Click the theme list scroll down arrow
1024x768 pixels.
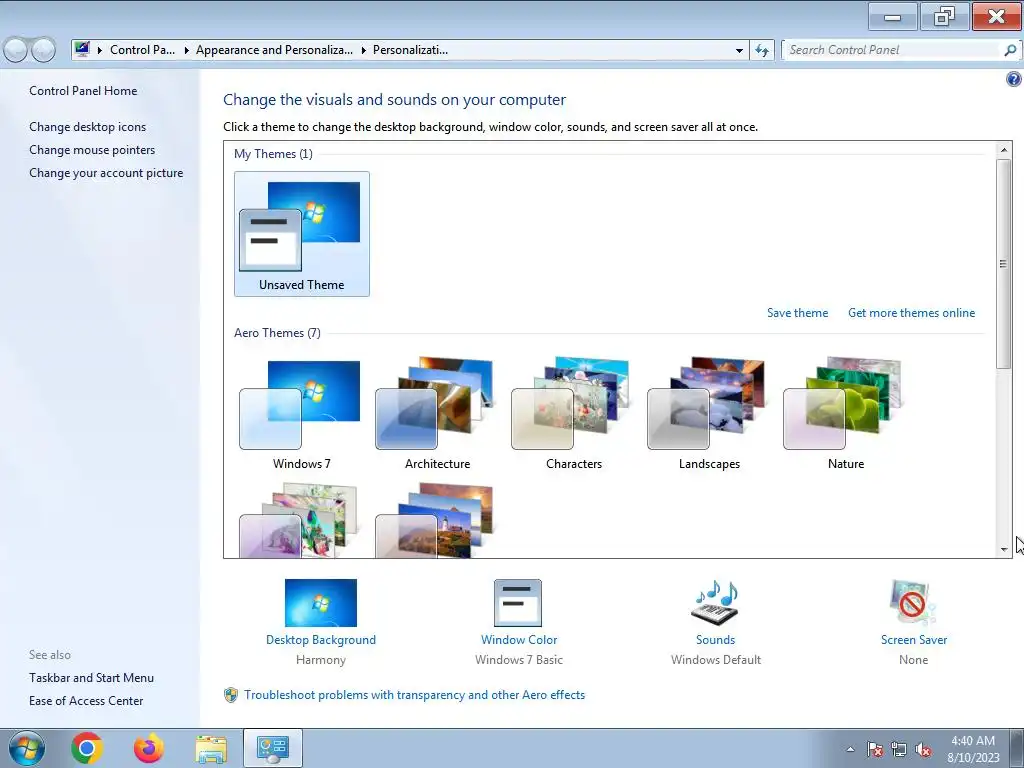(x=1004, y=550)
